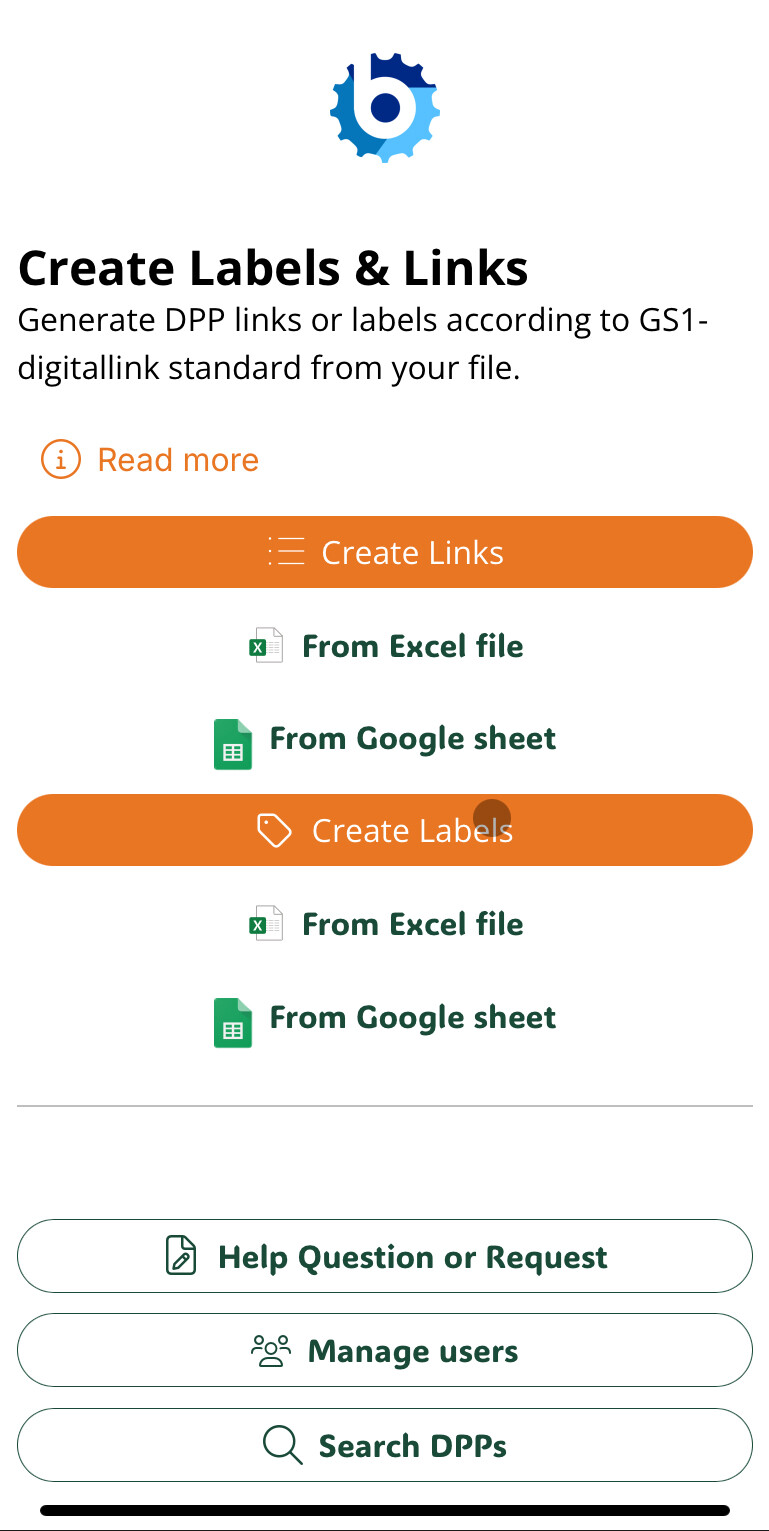Click the info icon beside Read more
This screenshot has height=1531, width=769.
[x=60, y=460]
